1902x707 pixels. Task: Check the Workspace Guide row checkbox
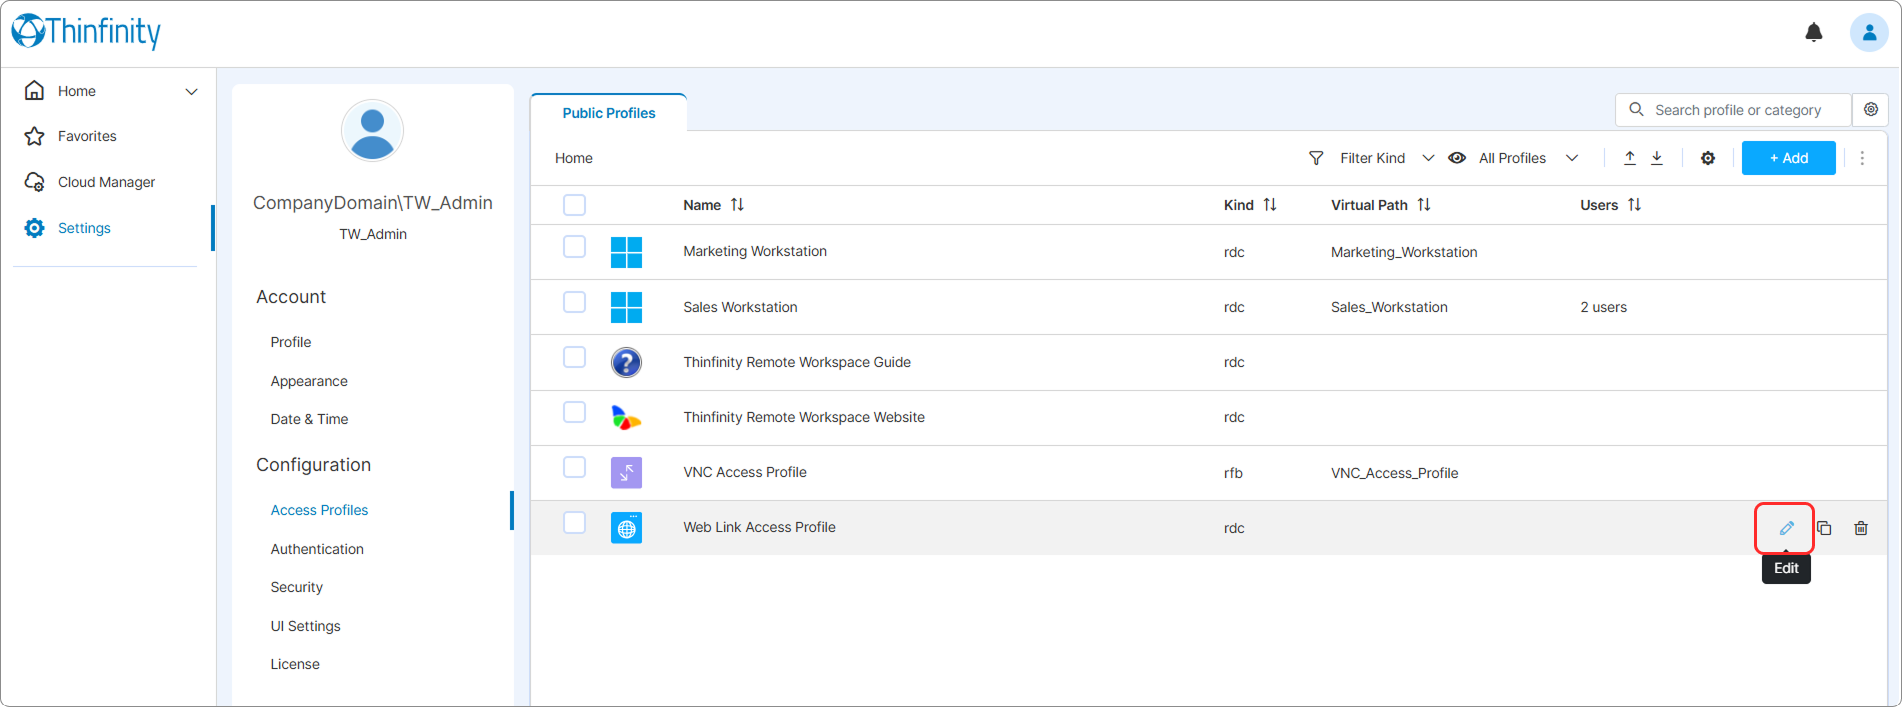click(x=574, y=357)
